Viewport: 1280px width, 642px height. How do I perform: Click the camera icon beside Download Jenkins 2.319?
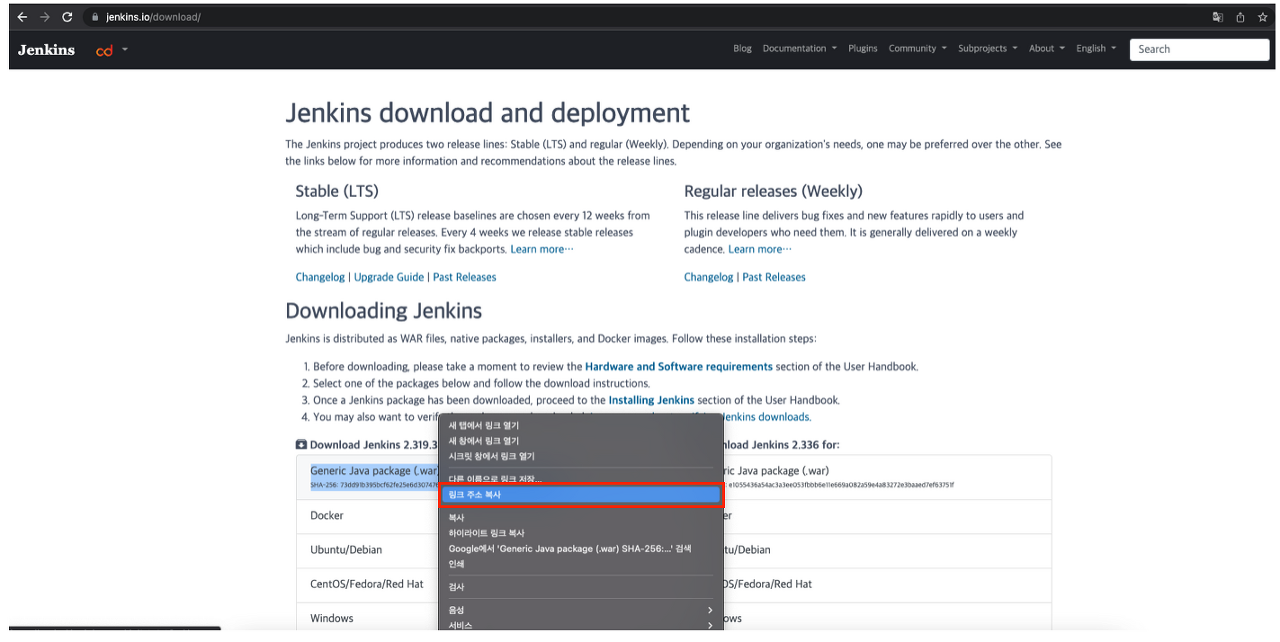click(x=301, y=445)
